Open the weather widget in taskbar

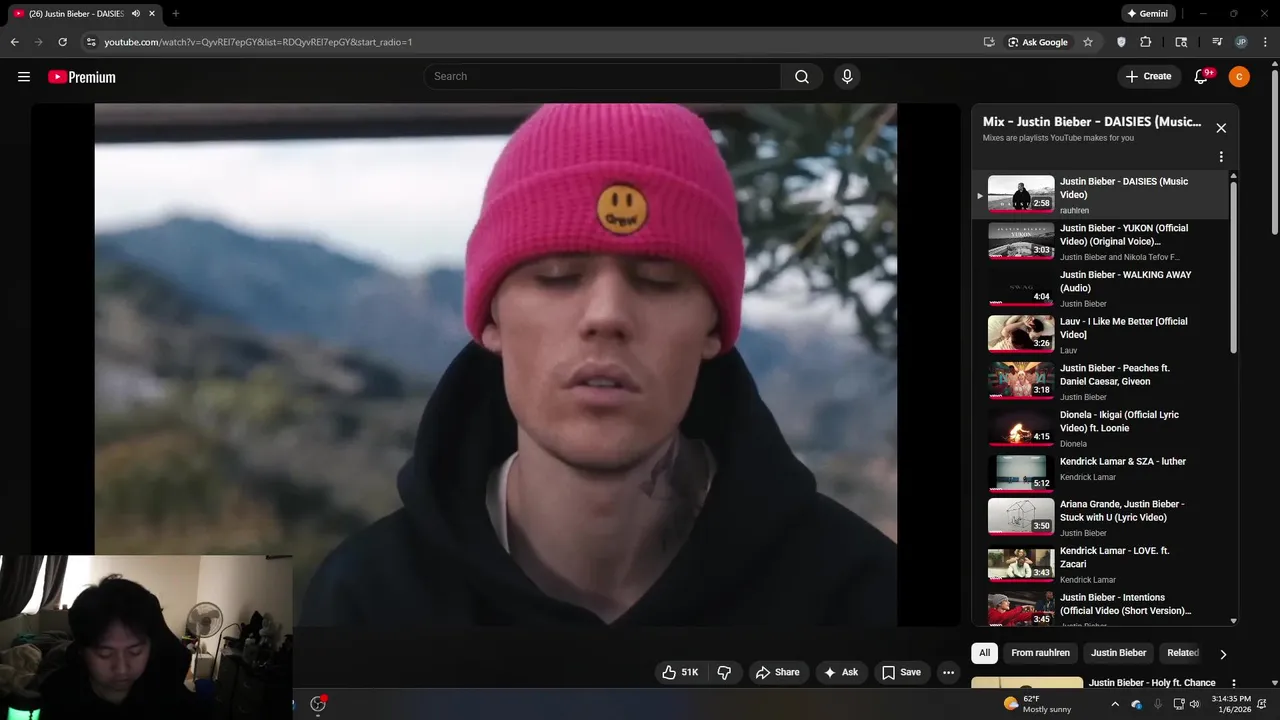(x=1037, y=704)
